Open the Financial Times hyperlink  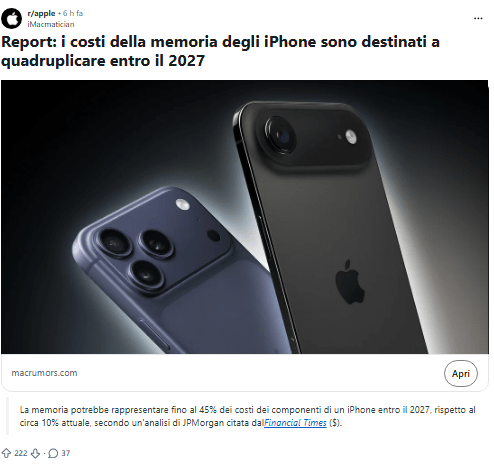click(295, 423)
